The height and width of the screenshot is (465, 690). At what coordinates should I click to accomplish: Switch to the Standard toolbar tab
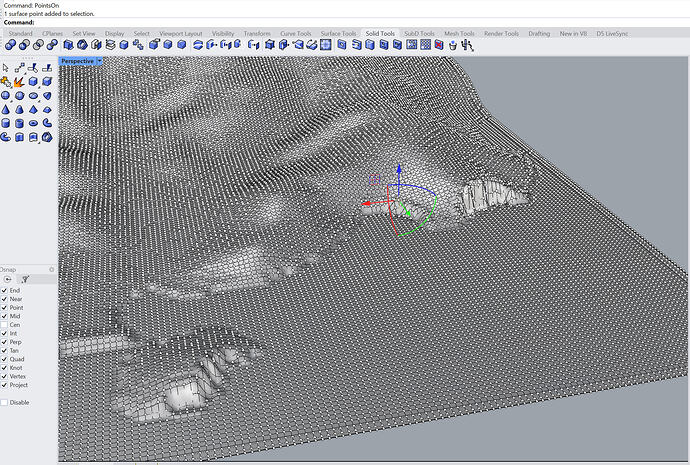20,33
